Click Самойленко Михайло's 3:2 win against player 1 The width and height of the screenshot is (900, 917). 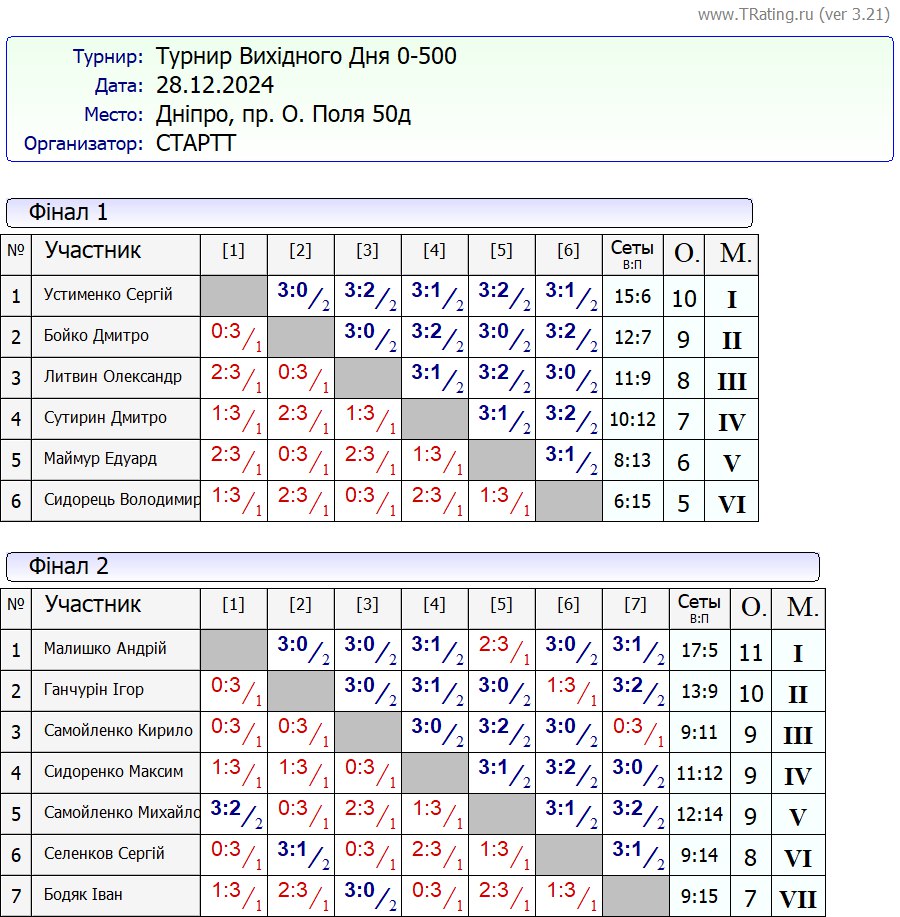233,815
